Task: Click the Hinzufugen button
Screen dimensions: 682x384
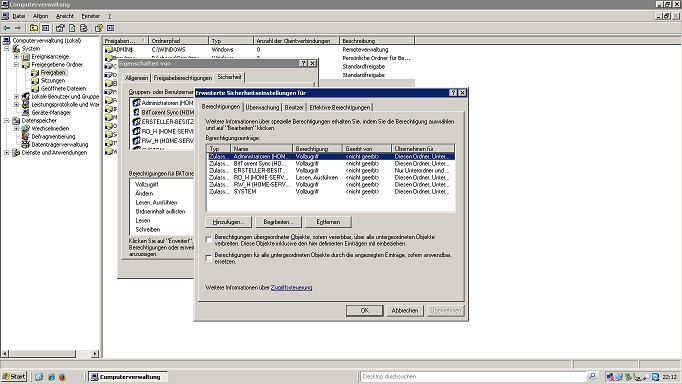Action: tap(229, 222)
